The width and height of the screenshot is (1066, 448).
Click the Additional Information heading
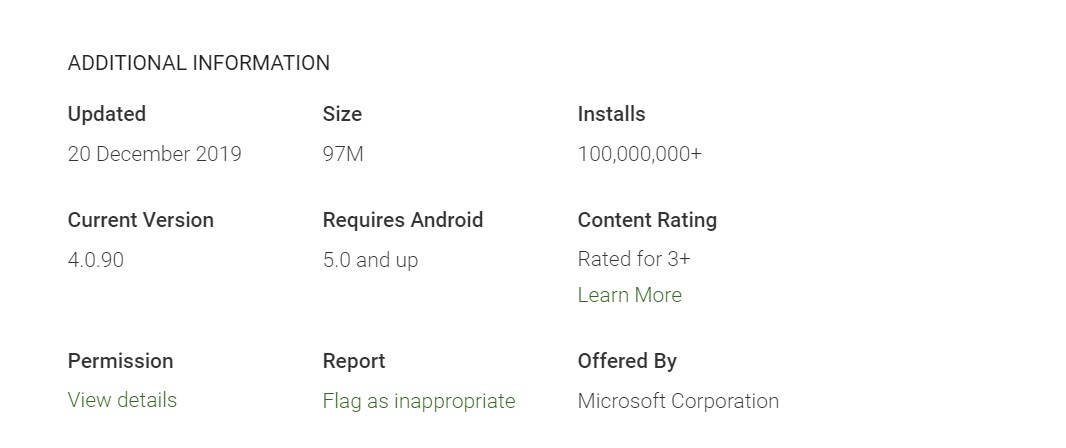tap(199, 63)
